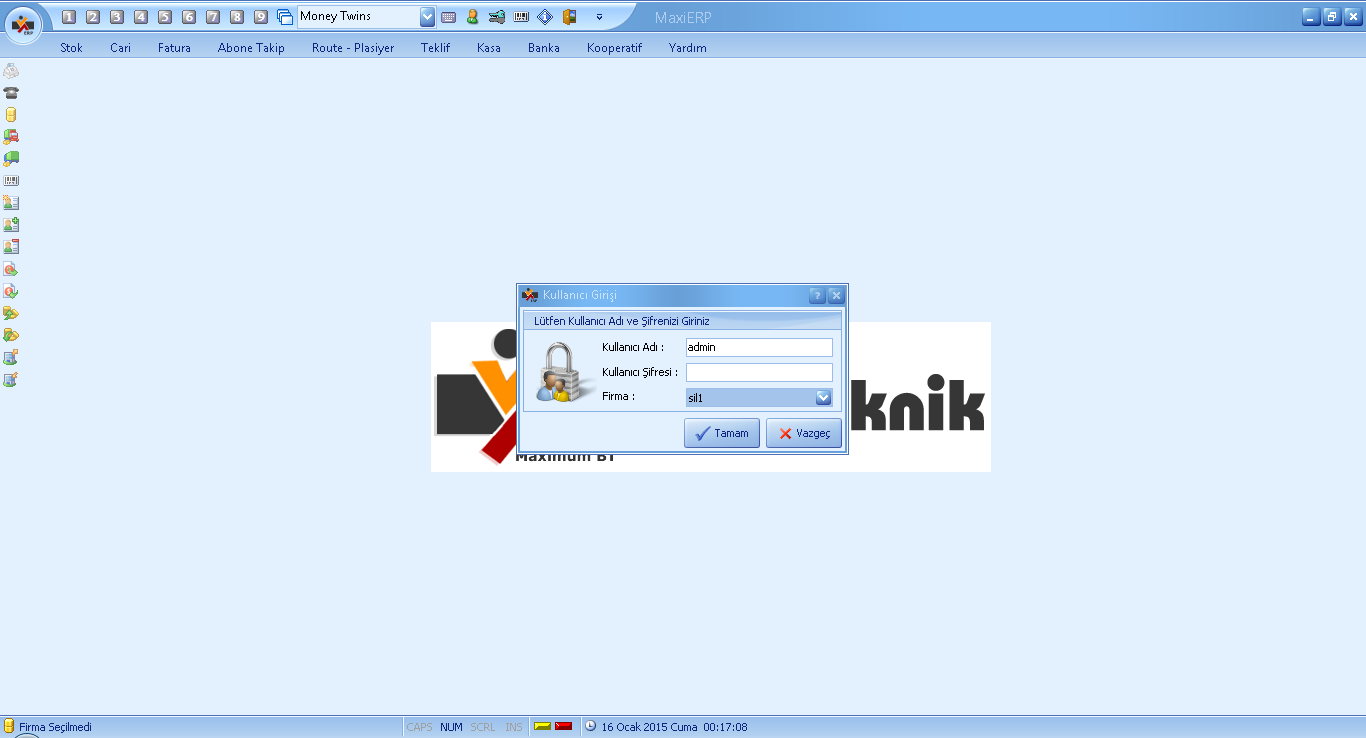Expand the quick-access toolbar customize arrow
The width and height of the screenshot is (1366, 738).
599,17
